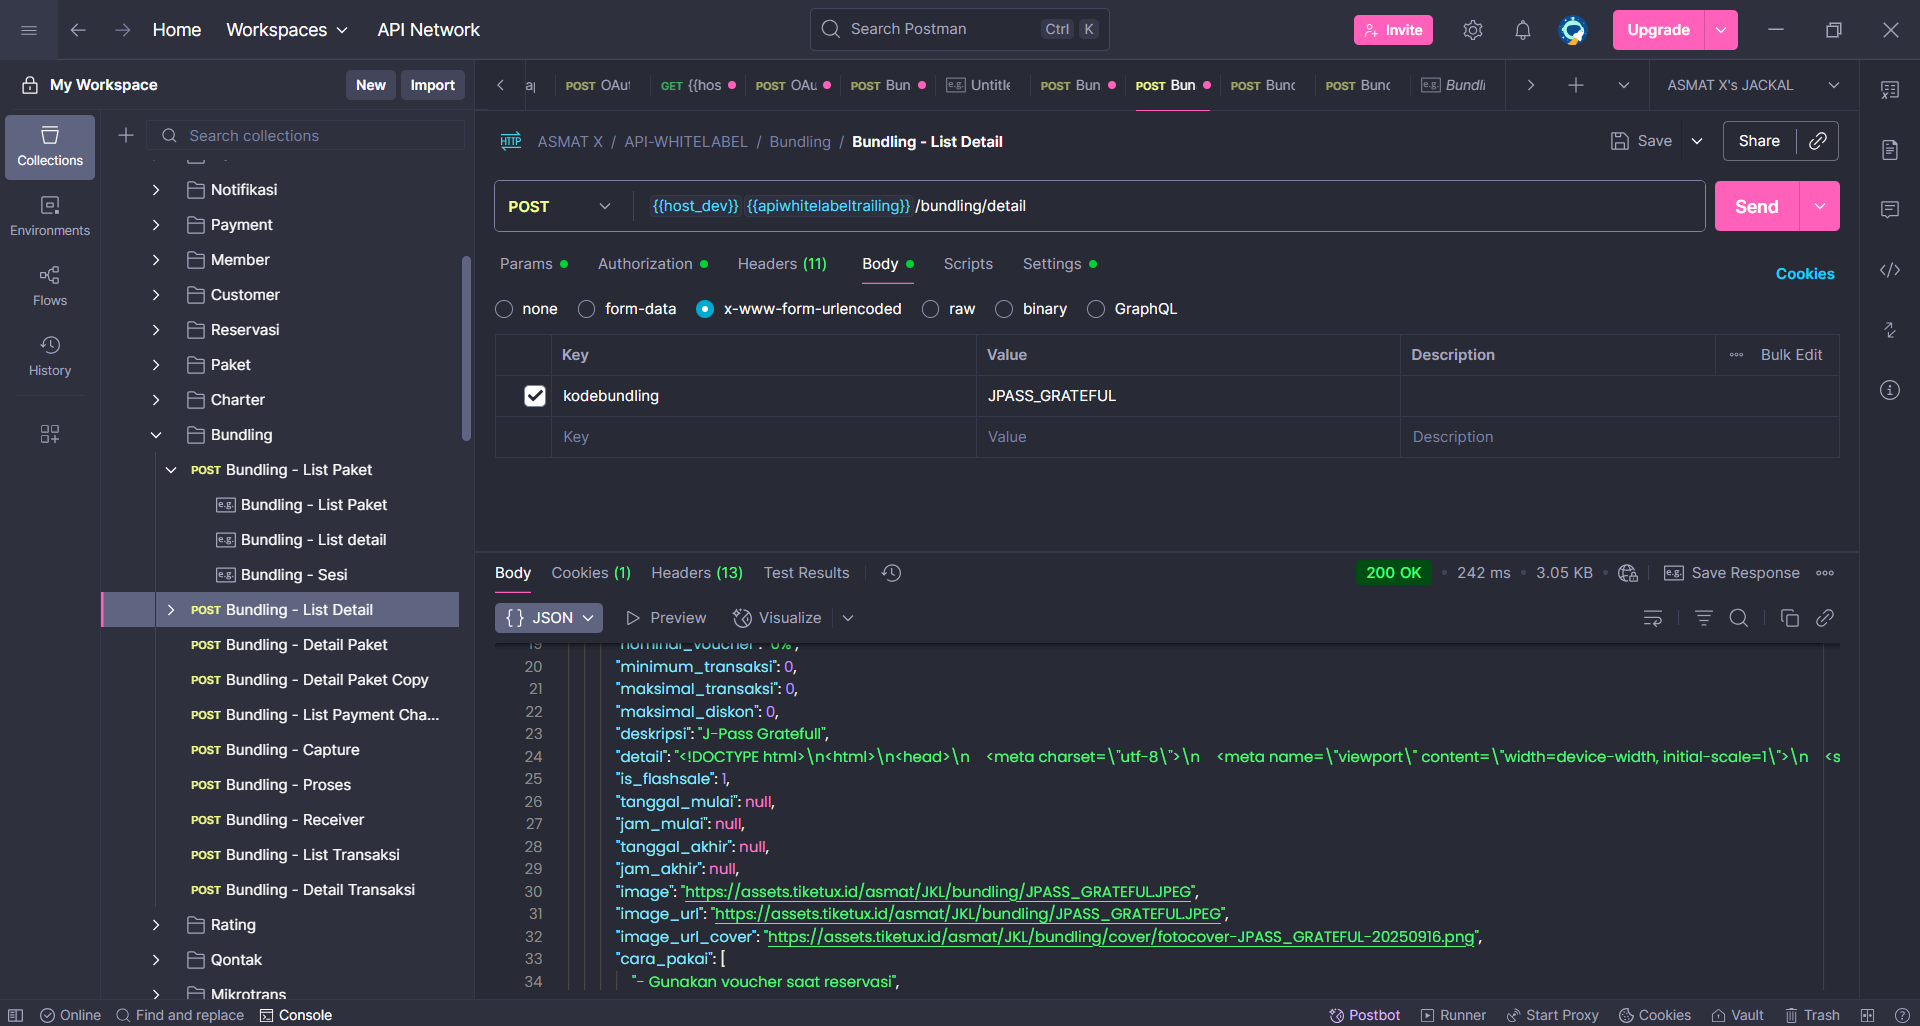Click the Cookies link

pyautogui.click(x=1804, y=274)
